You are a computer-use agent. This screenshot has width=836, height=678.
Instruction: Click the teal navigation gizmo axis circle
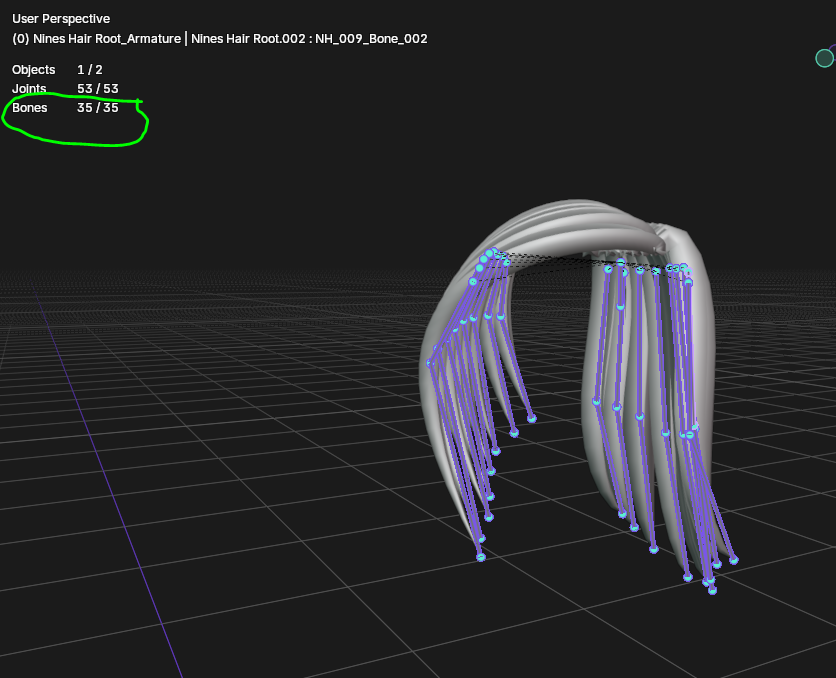coord(824,58)
